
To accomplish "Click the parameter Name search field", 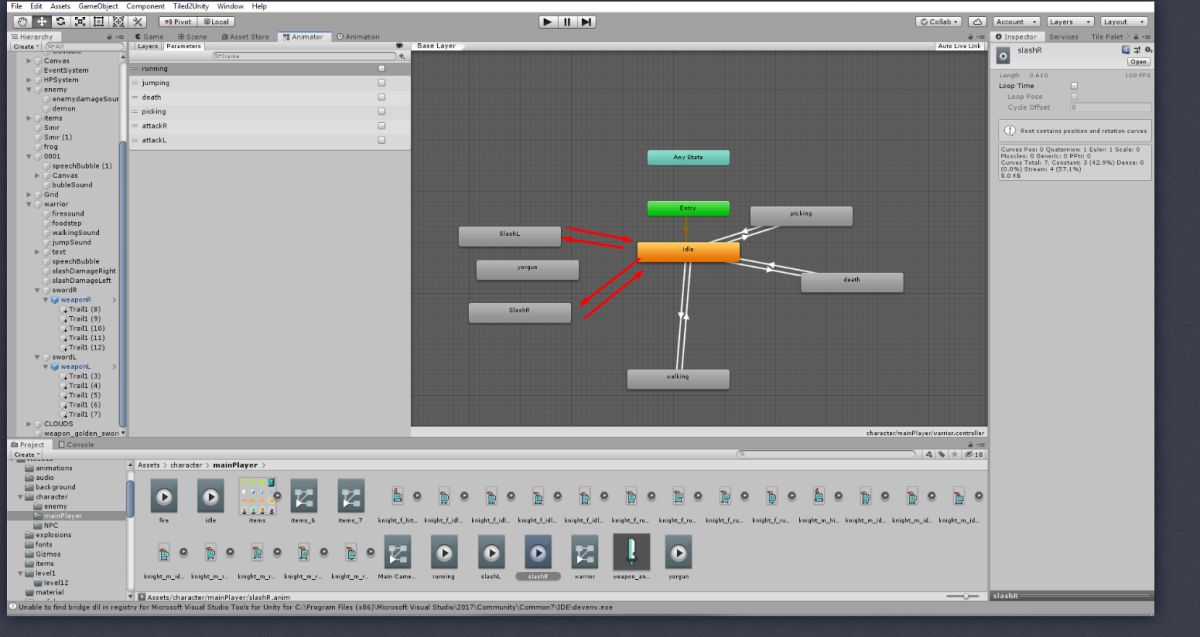I will (303, 56).
